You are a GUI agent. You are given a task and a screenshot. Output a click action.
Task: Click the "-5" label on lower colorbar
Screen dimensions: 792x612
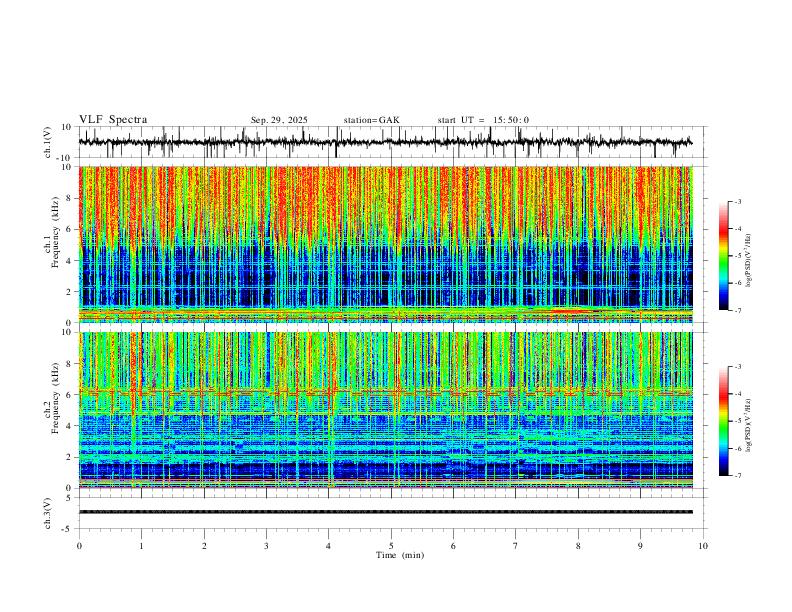coord(737,421)
